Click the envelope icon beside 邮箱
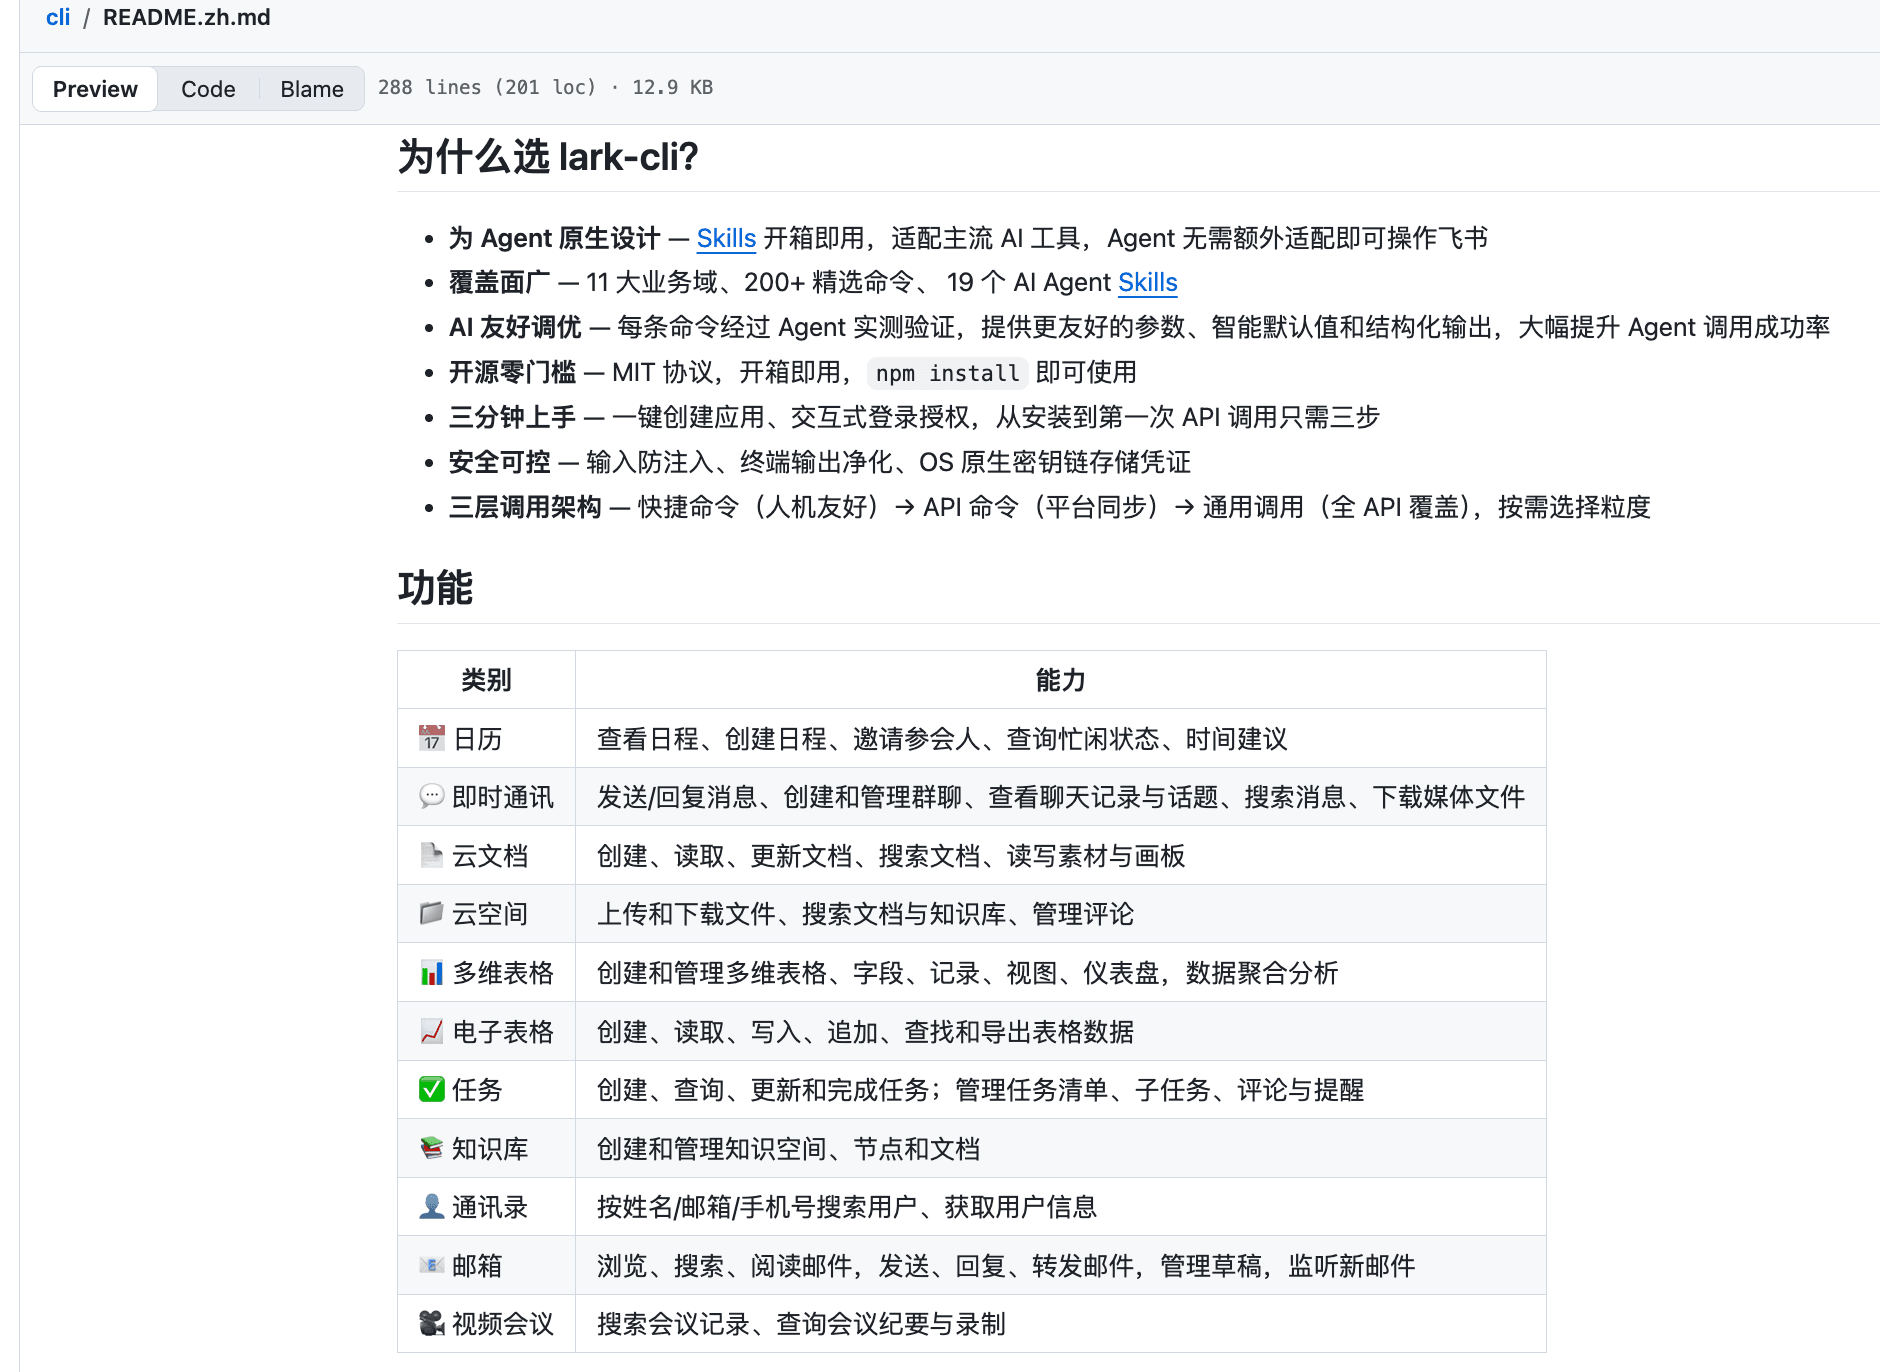 coord(431,1265)
